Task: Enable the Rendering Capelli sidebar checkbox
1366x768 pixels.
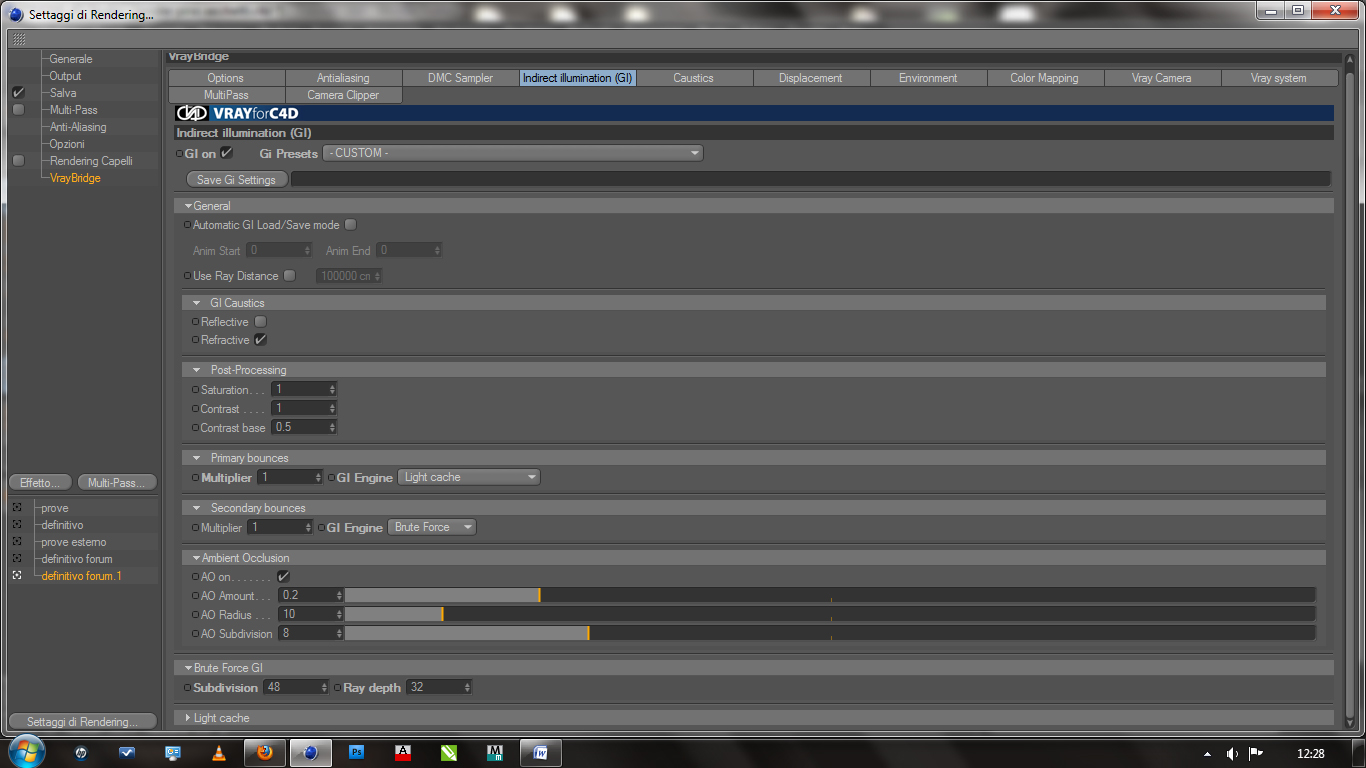Action: coord(18,161)
